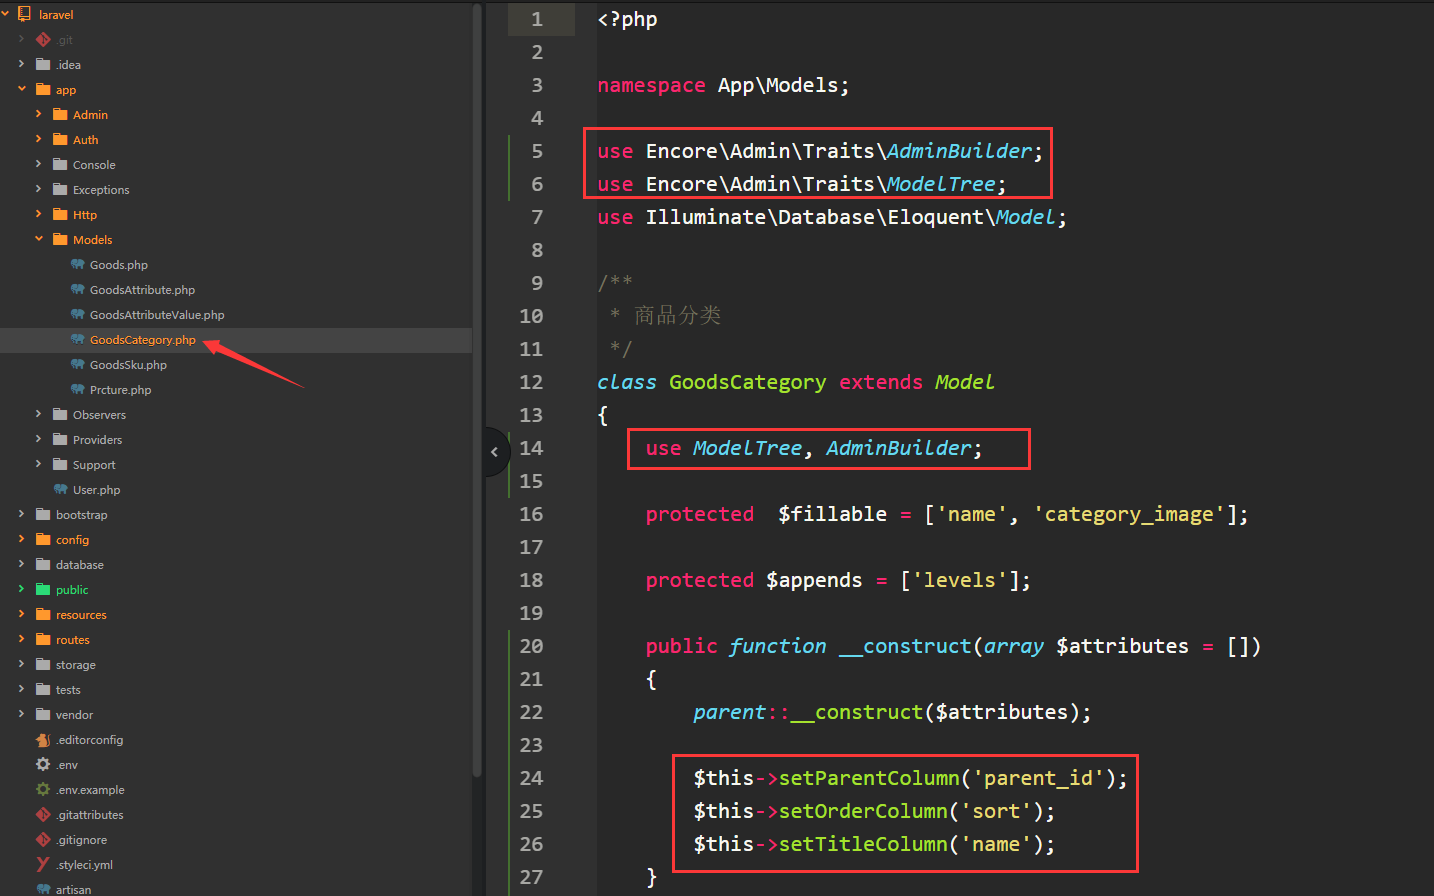Click the .editorconfig file icon

point(43,740)
